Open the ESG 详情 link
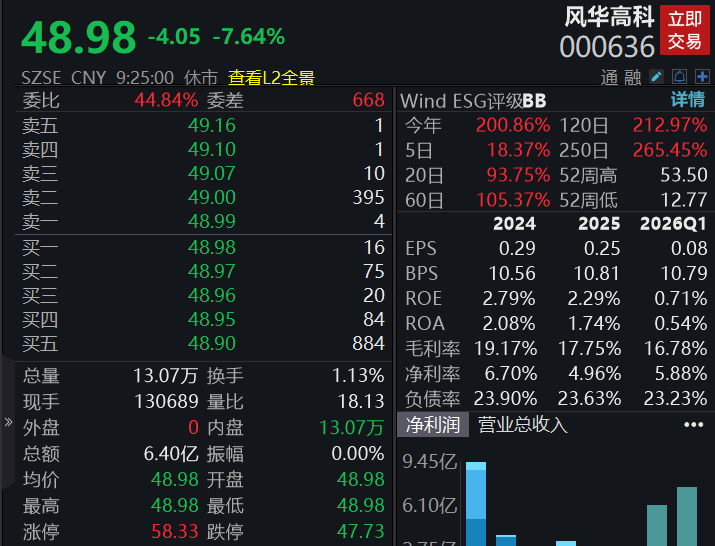This screenshot has width=715, height=546. click(688, 99)
